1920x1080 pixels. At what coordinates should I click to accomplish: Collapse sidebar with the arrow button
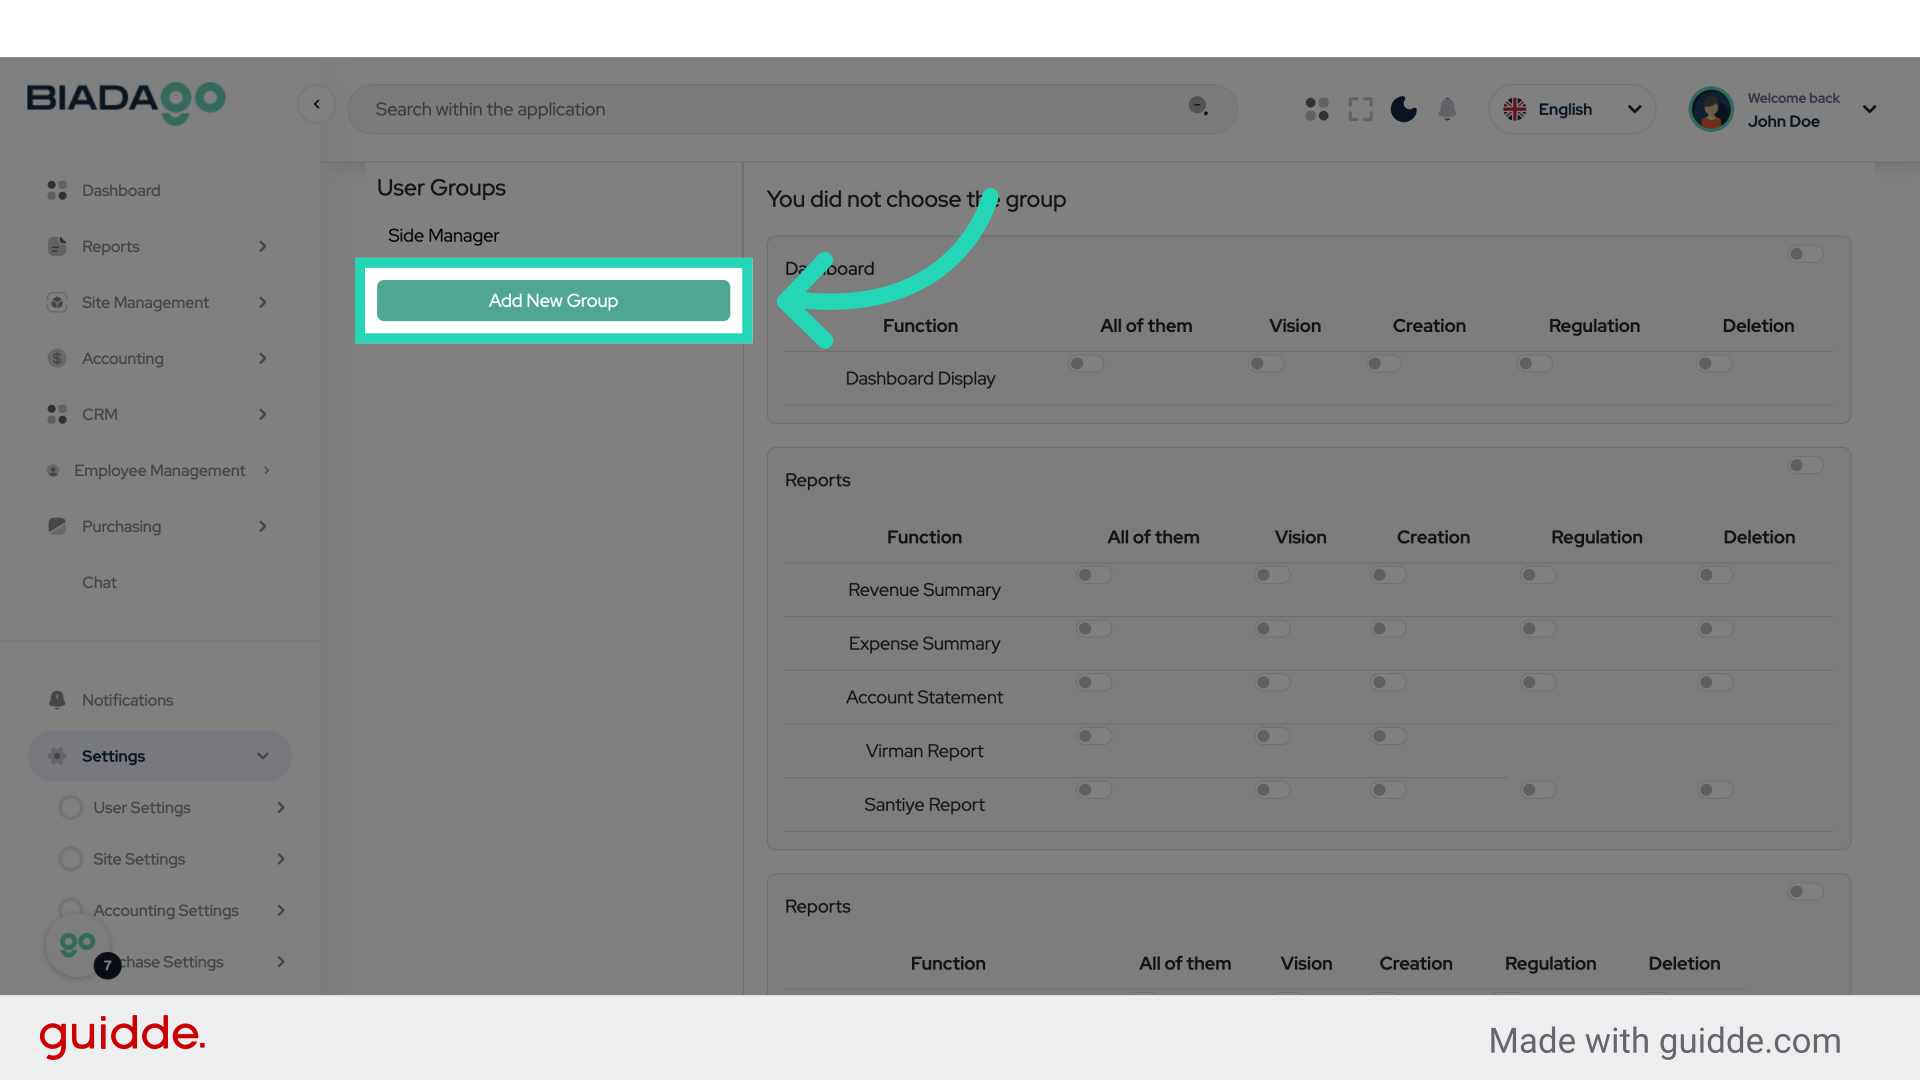pyautogui.click(x=316, y=104)
